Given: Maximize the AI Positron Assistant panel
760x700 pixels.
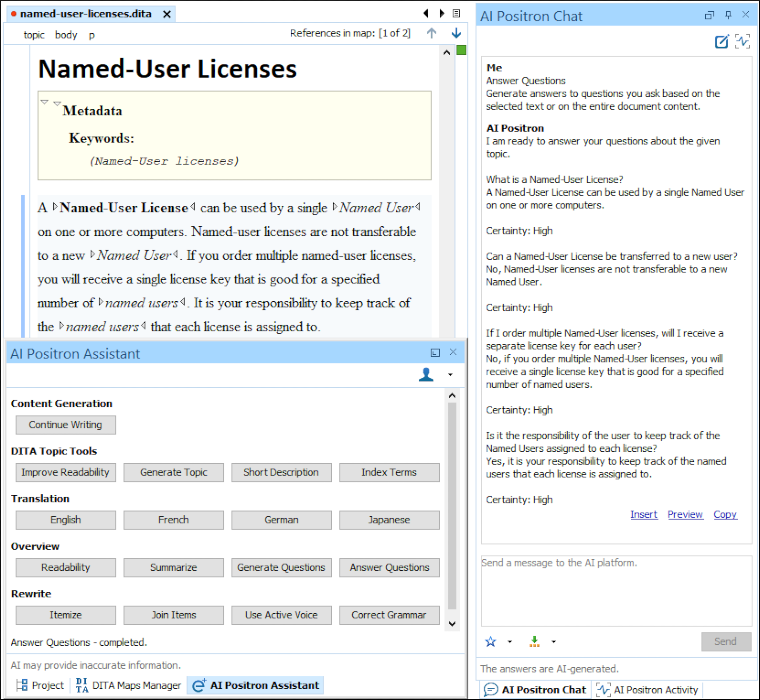Looking at the screenshot, I should click(435, 353).
